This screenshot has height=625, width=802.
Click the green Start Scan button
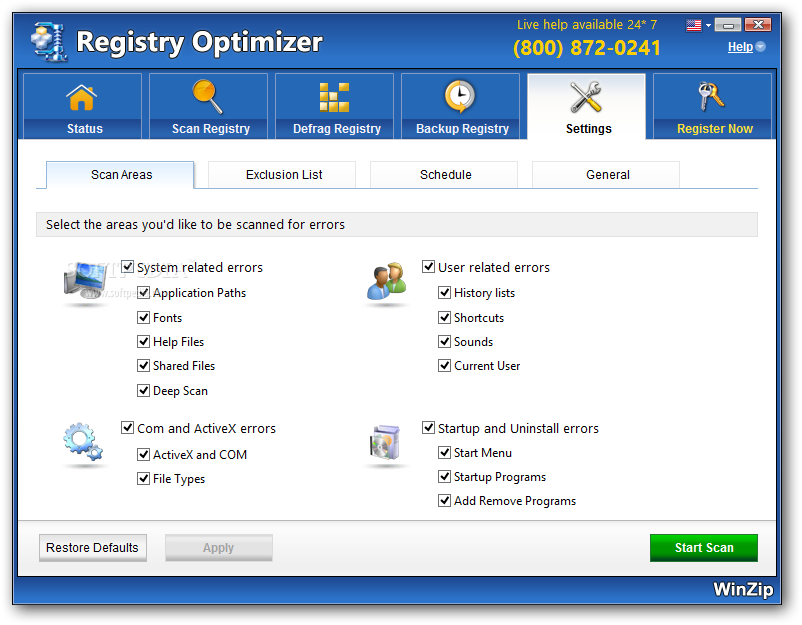click(704, 548)
